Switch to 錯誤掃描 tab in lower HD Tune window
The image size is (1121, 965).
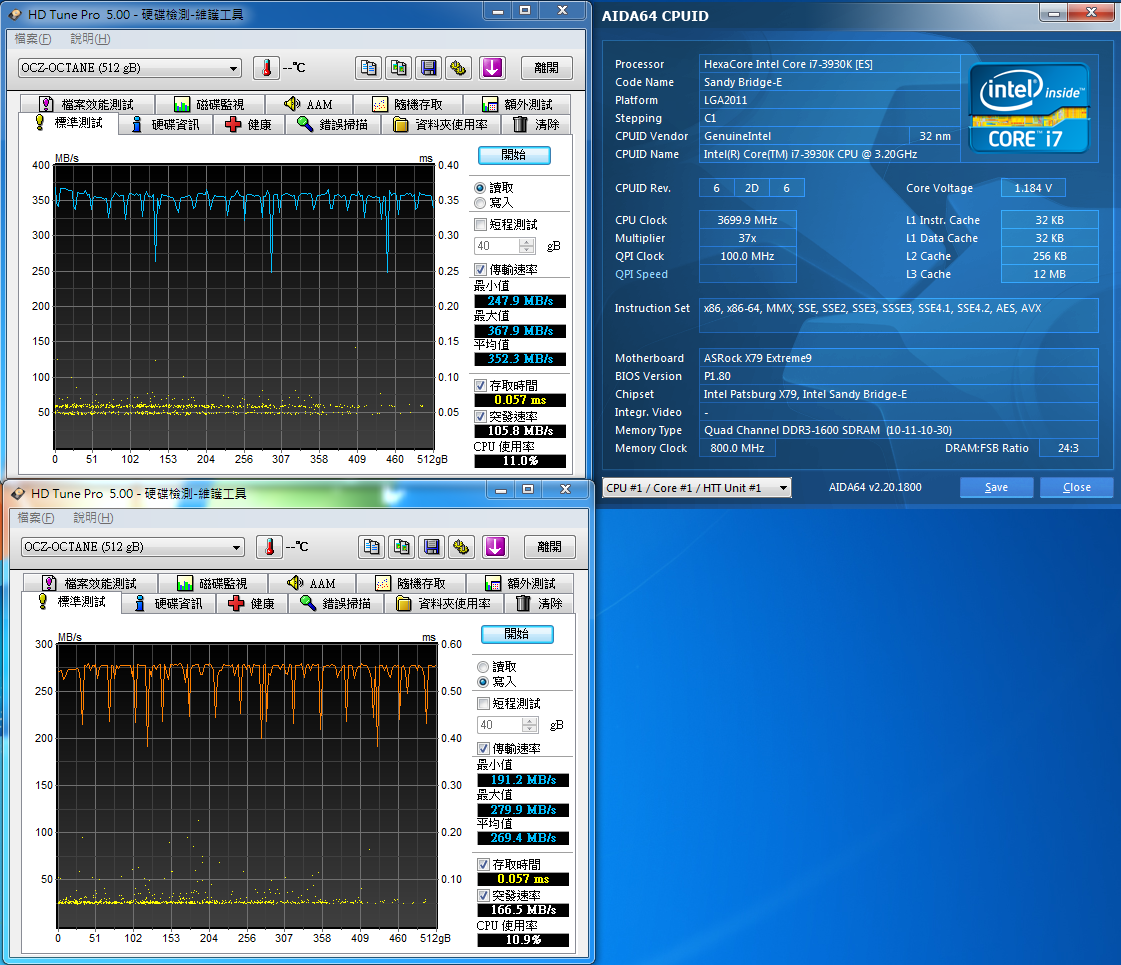click(x=336, y=603)
